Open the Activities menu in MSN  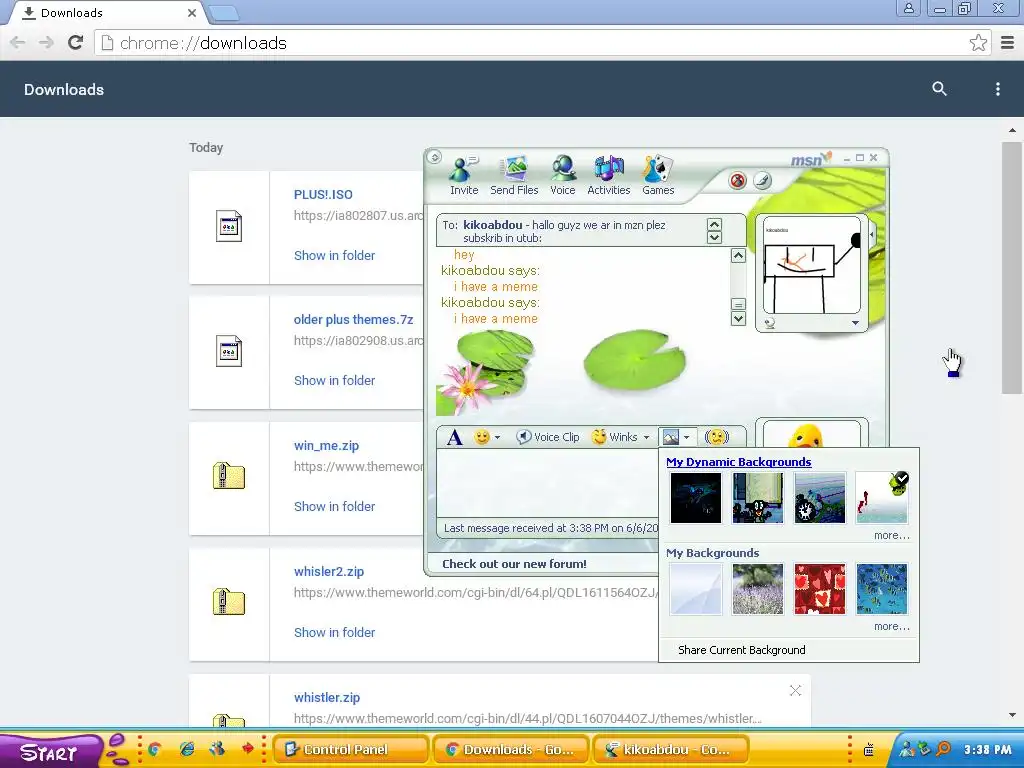click(x=609, y=176)
